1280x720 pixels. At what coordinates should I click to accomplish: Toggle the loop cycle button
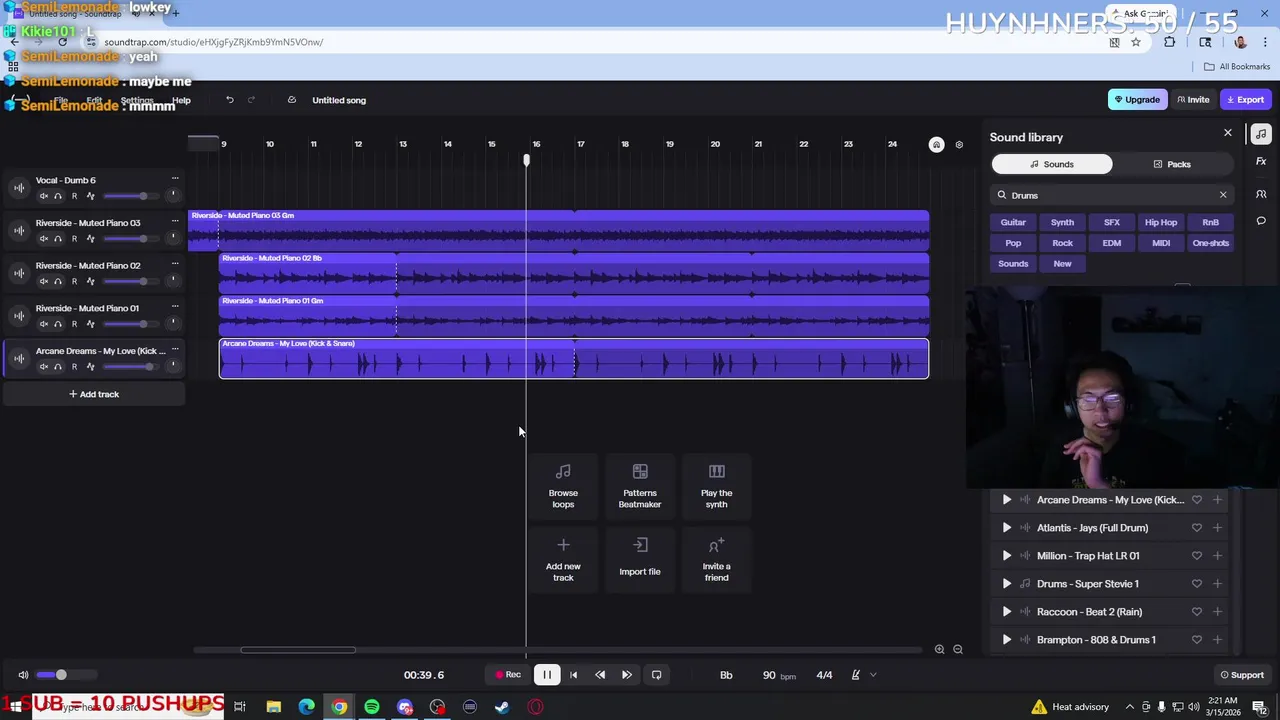[x=657, y=675]
